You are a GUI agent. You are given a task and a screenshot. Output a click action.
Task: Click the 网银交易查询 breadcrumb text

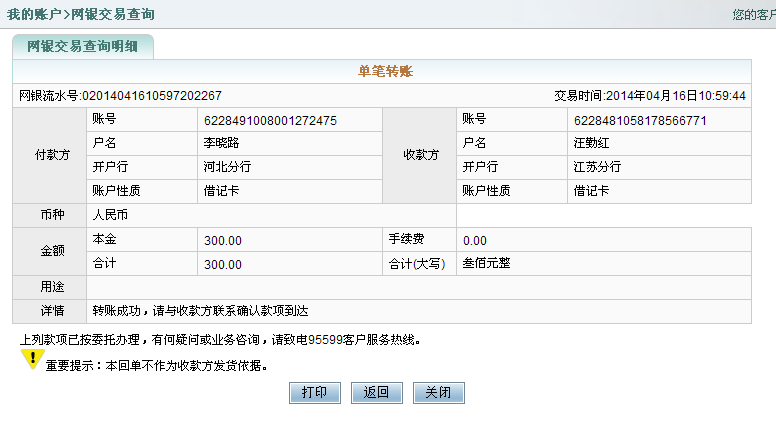[x=113, y=14]
